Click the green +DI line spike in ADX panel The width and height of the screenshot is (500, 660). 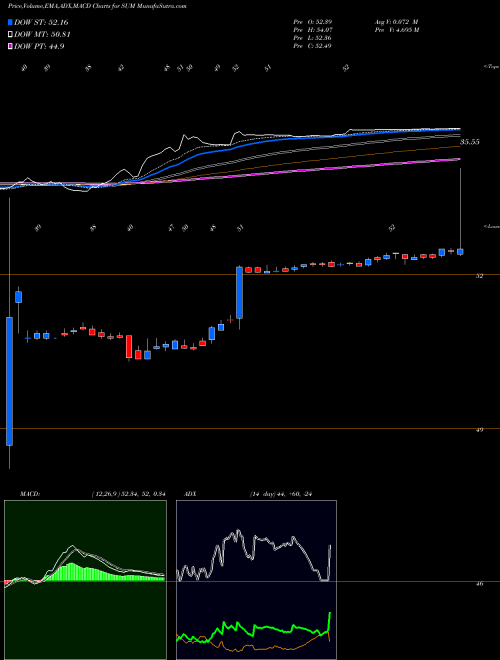(x=330, y=622)
